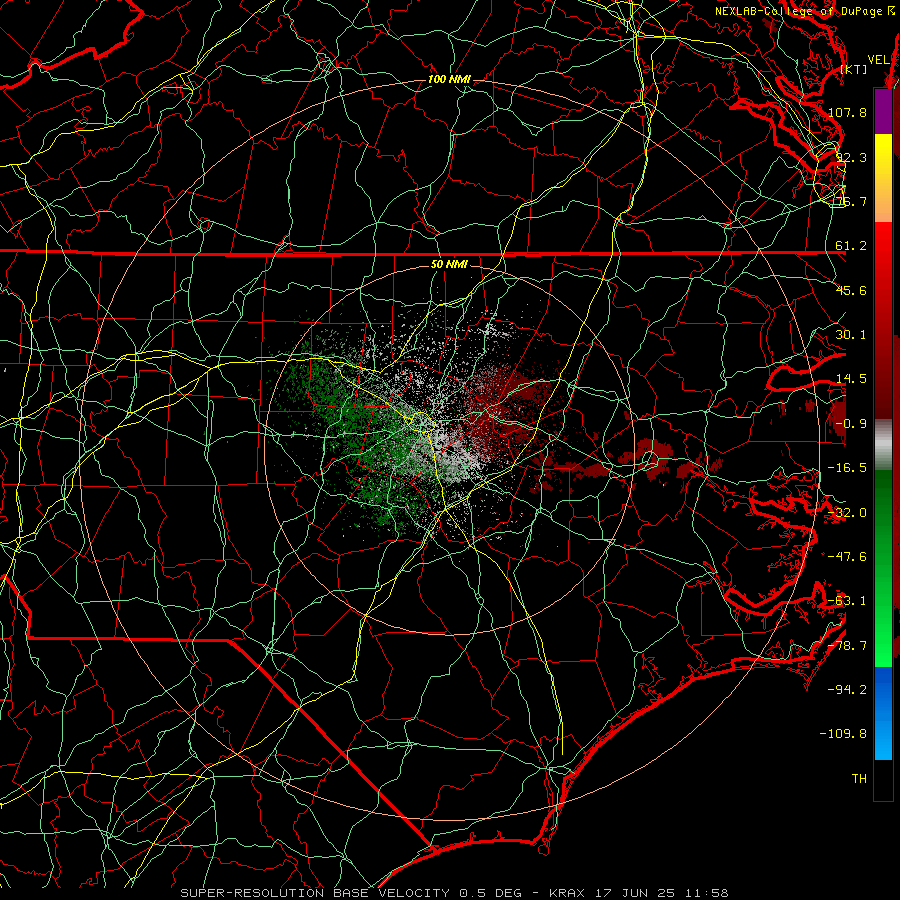Click the -0.9 velocity scale value
The width and height of the screenshot is (900, 900).
click(x=851, y=423)
